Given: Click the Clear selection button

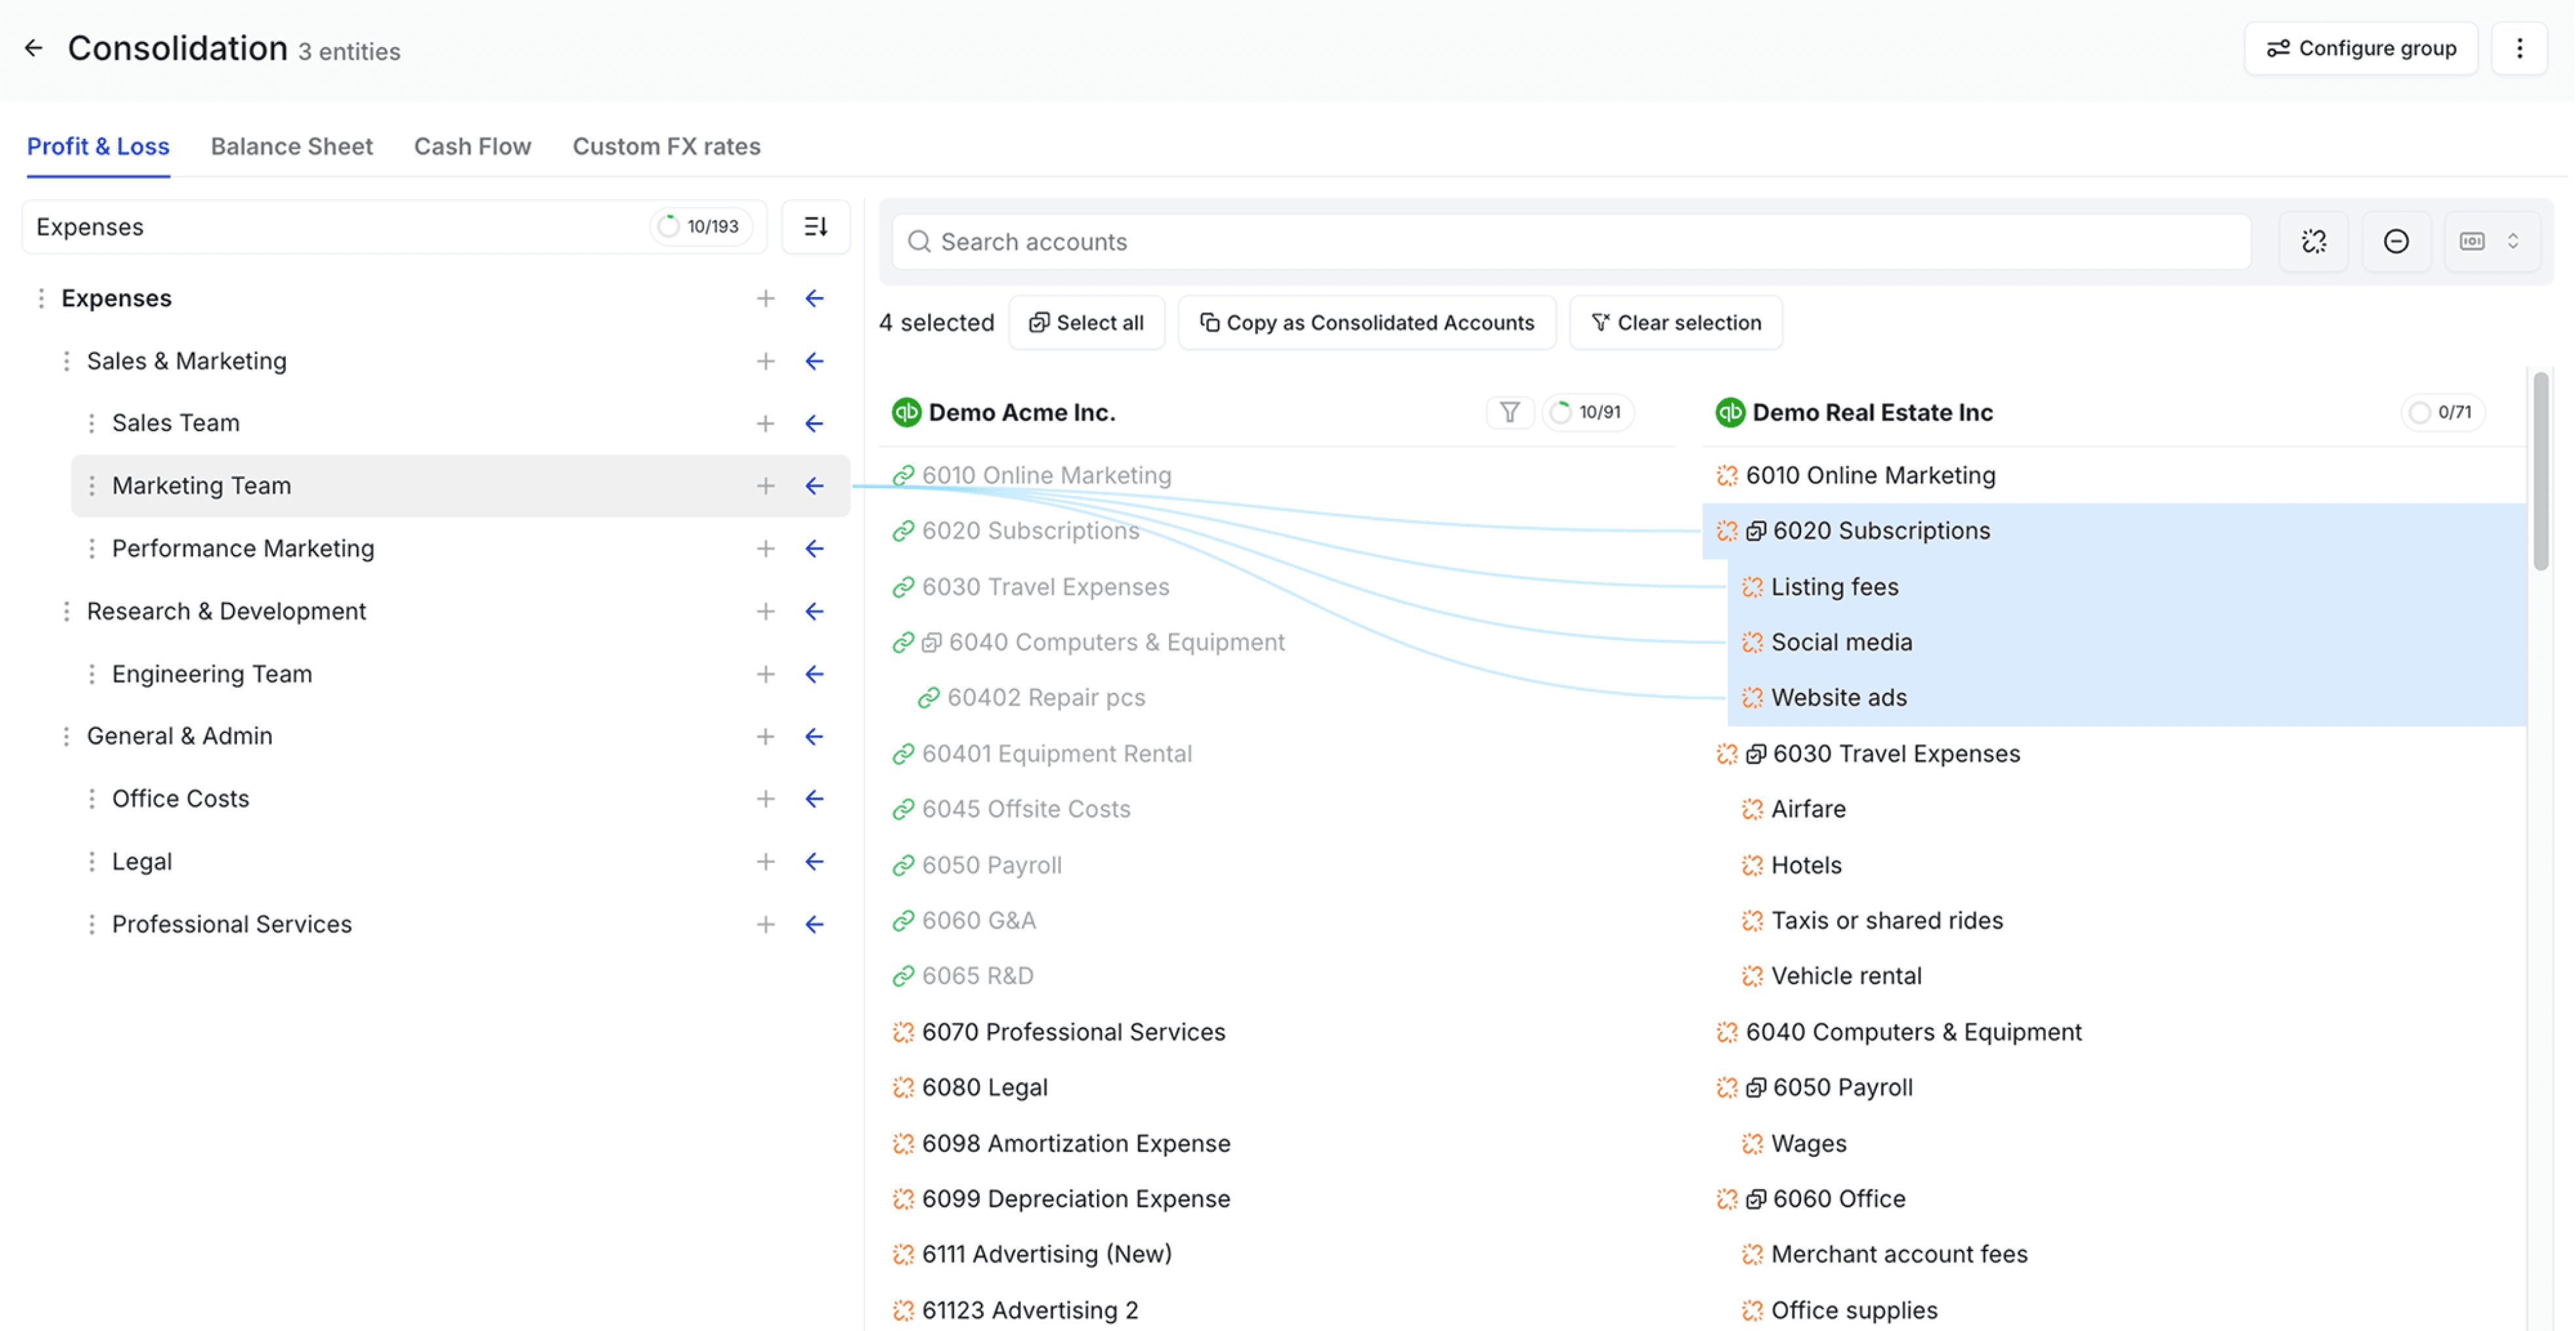Looking at the screenshot, I should pyautogui.click(x=1675, y=322).
